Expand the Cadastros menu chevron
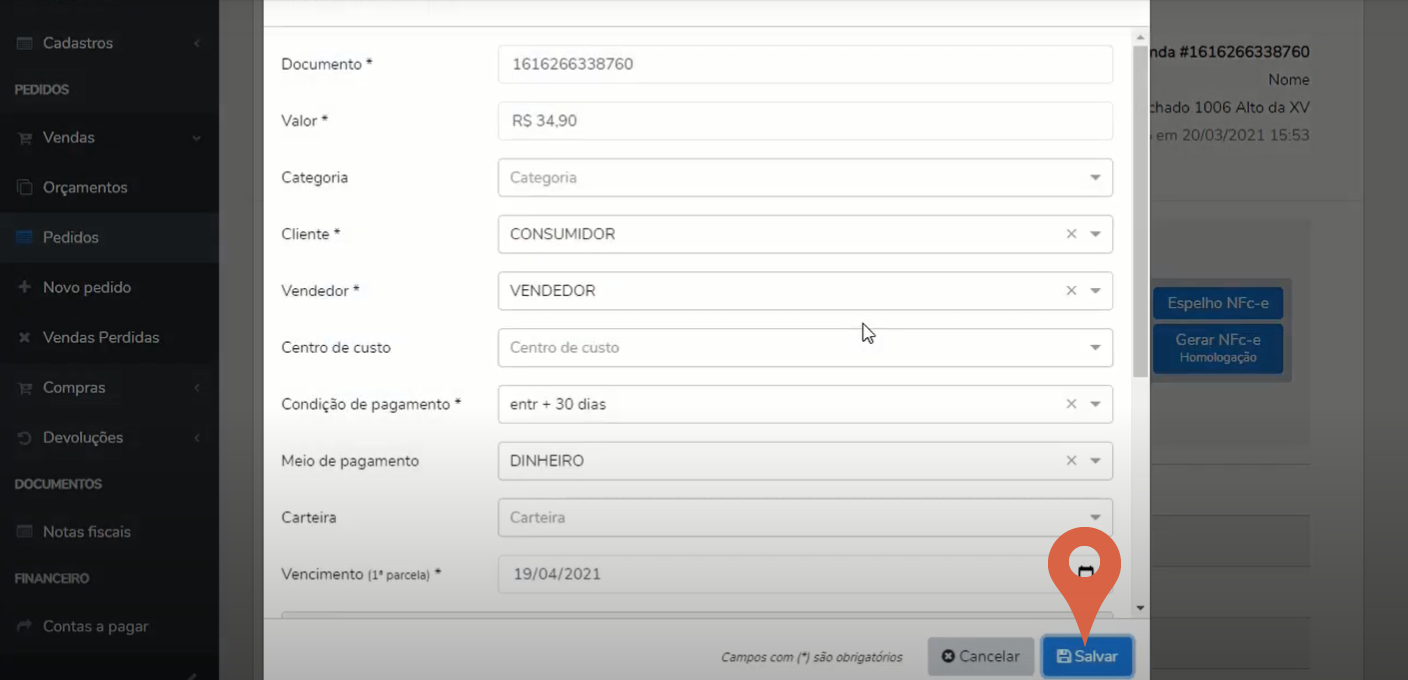 coord(197,43)
